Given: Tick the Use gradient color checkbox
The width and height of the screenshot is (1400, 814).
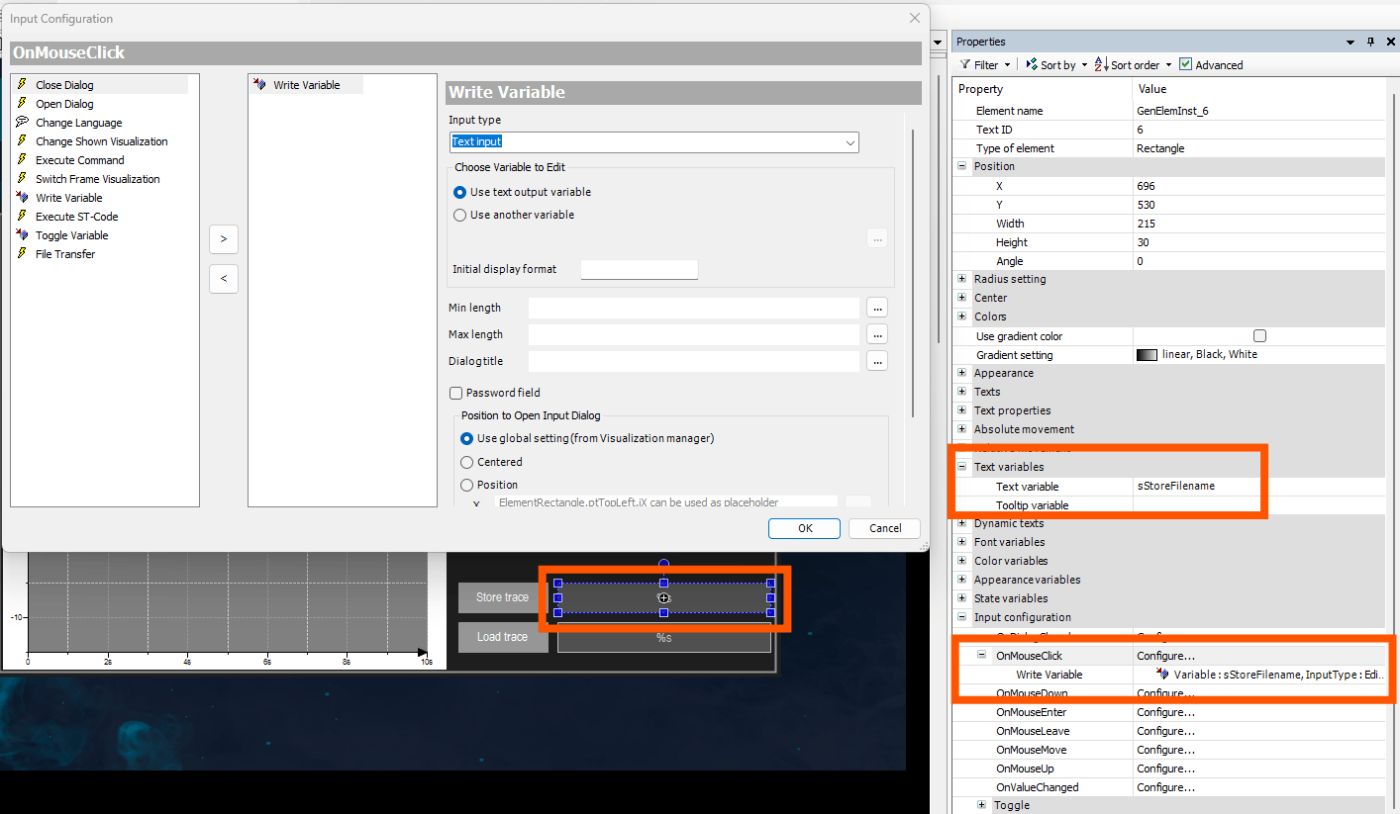Looking at the screenshot, I should pyautogui.click(x=1260, y=336).
